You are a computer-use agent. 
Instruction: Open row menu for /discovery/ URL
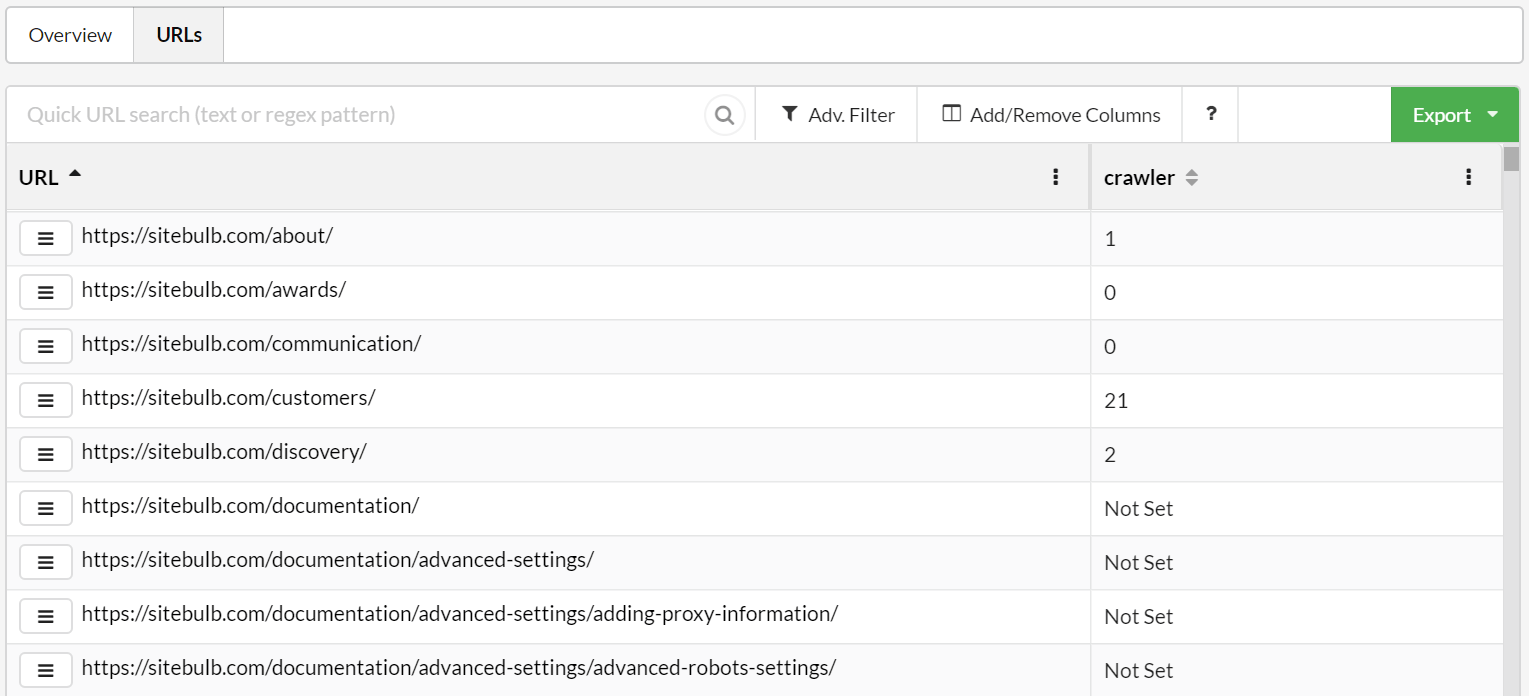click(46, 454)
